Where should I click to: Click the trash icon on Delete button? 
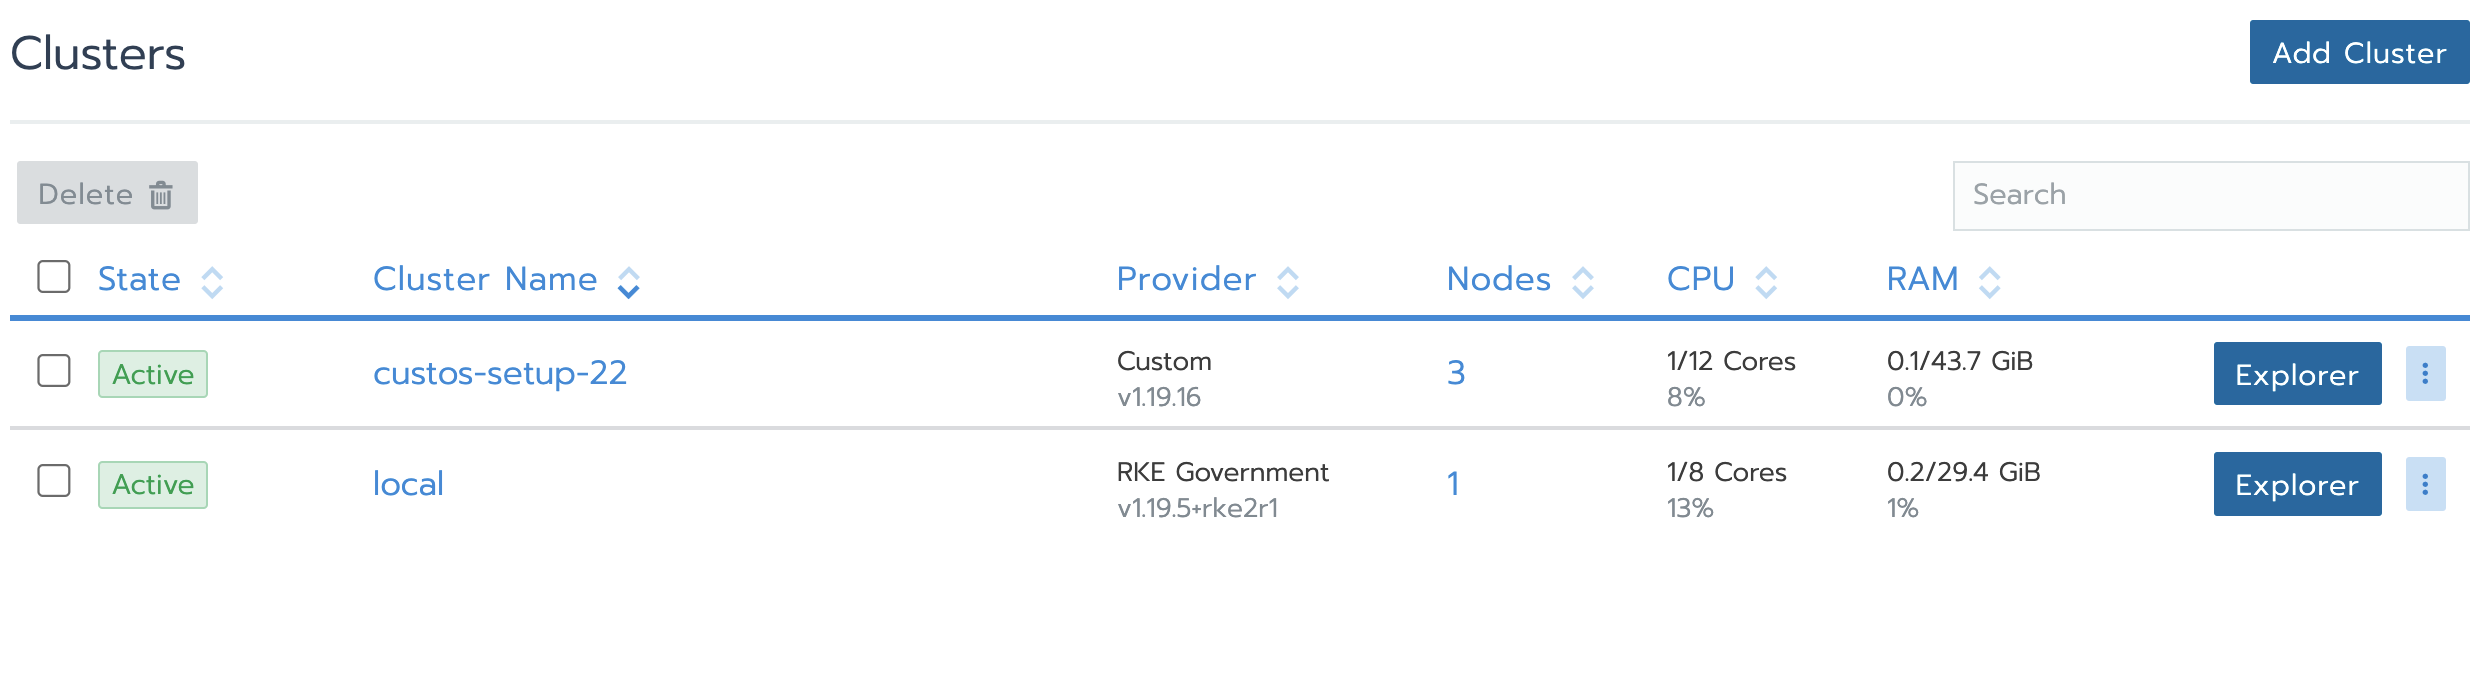click(161, 194)
